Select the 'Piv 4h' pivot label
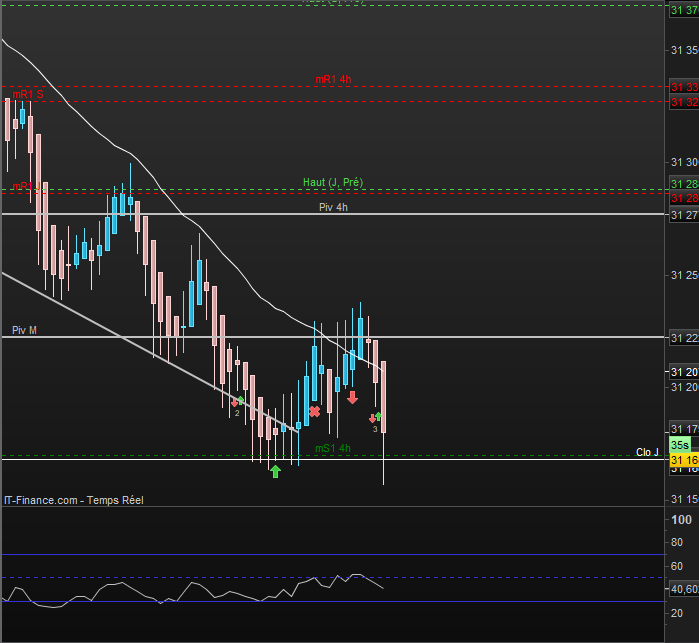699x643 pixels. 333,207
